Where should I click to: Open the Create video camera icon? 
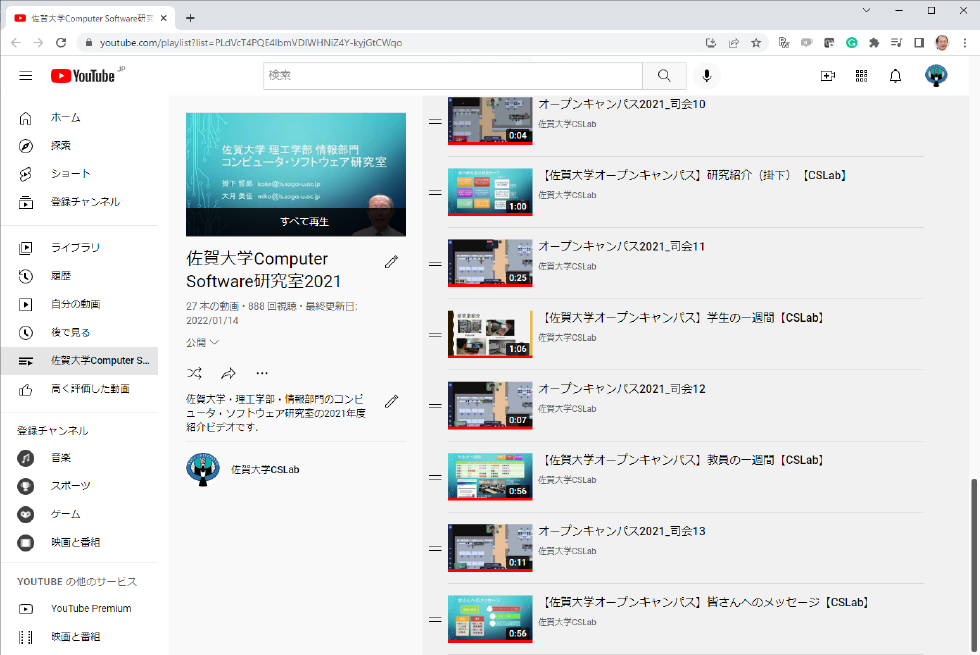point(828,76)
